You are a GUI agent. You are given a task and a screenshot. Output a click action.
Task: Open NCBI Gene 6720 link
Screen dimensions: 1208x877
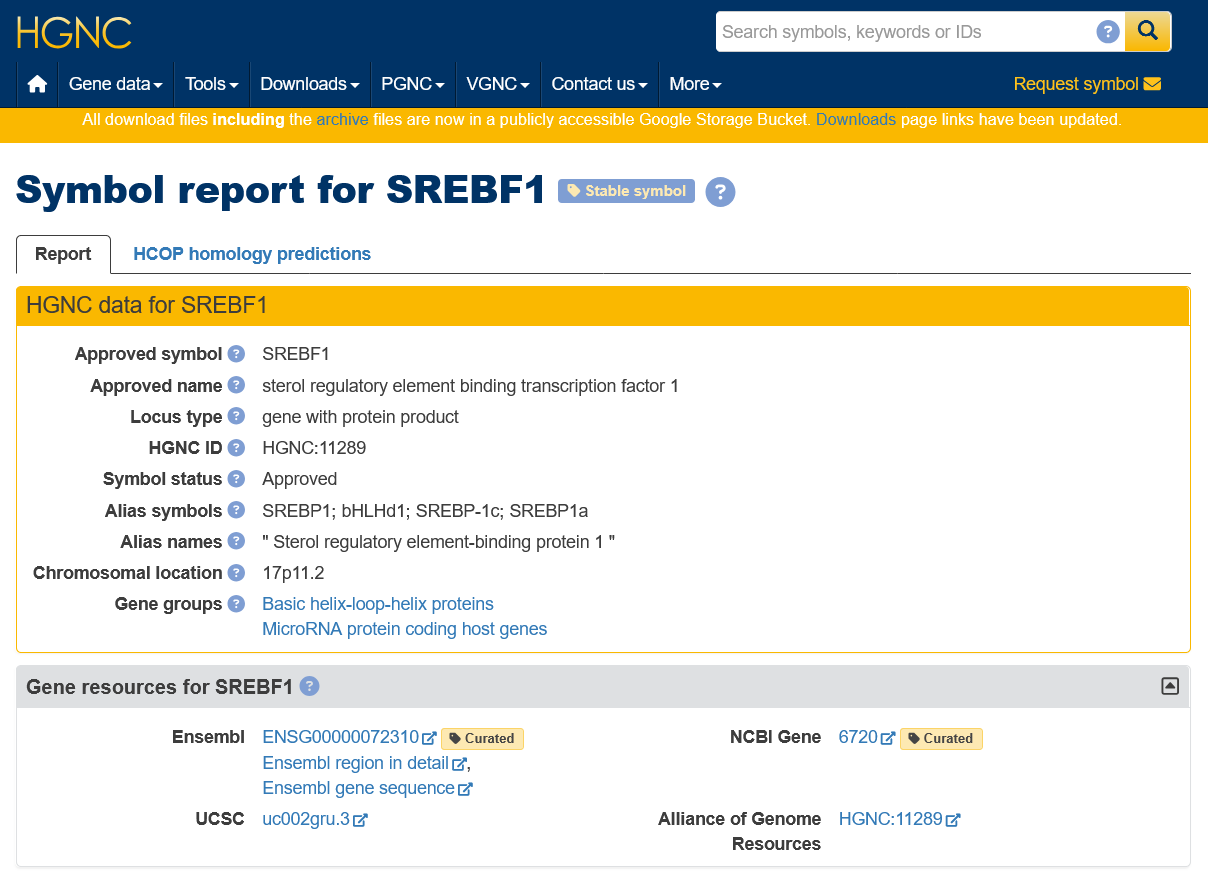tap(858, 738)
